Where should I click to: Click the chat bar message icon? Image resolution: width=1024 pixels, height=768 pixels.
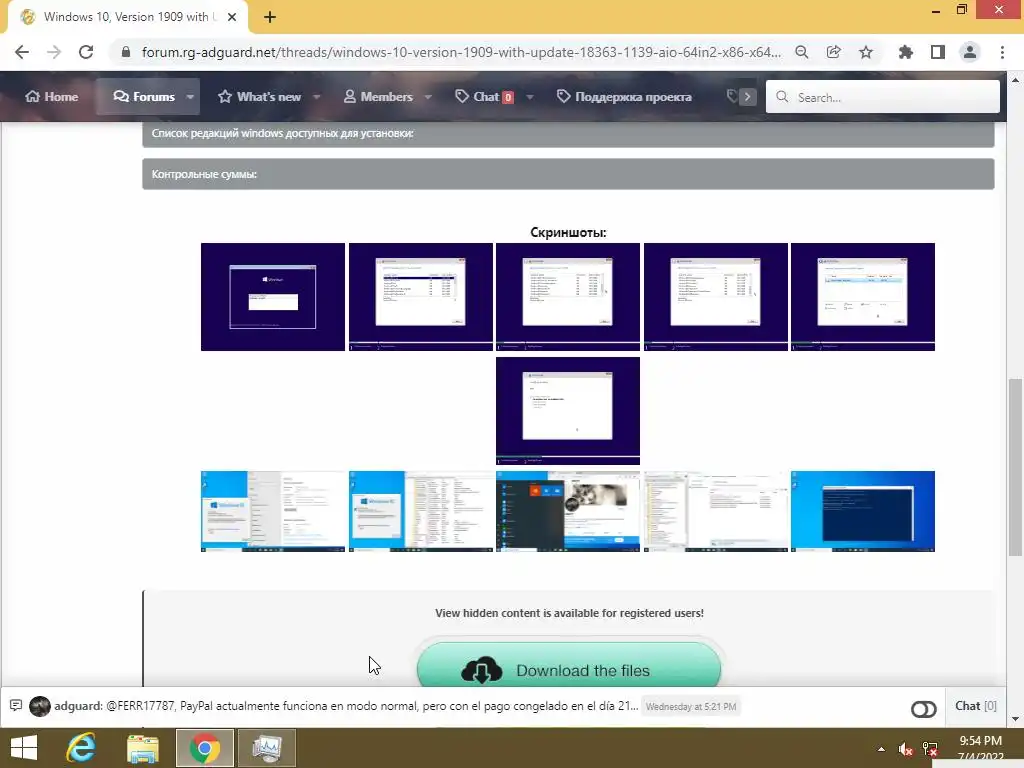coord(16,706)
